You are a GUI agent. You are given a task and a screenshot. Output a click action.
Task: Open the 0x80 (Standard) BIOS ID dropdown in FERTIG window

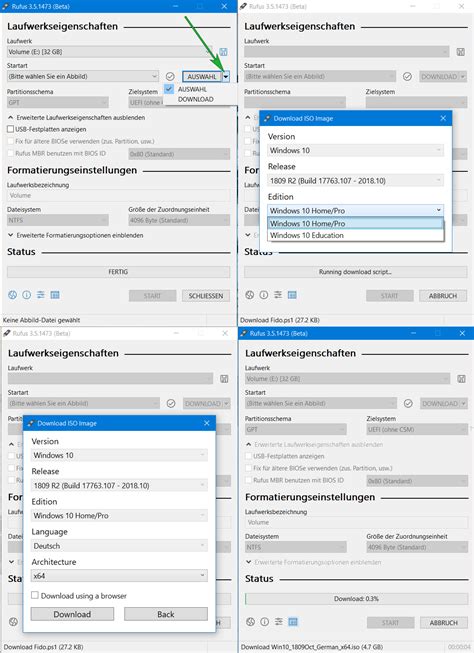[179, 154]
